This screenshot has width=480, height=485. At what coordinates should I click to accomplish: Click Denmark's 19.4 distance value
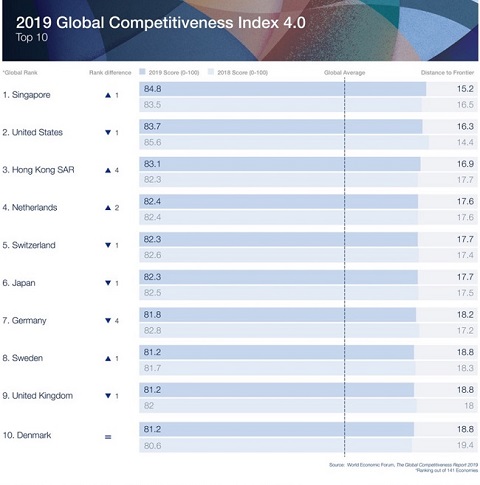465,445
